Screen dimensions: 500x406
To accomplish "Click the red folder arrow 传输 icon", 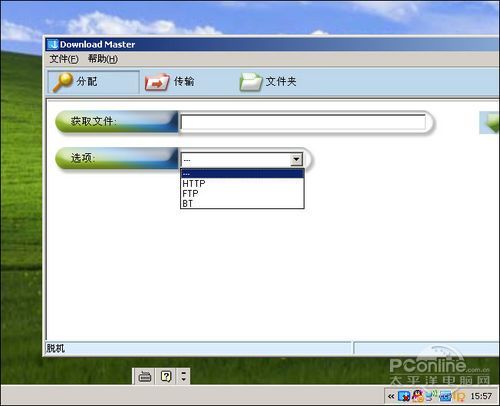I will point(157,82).
